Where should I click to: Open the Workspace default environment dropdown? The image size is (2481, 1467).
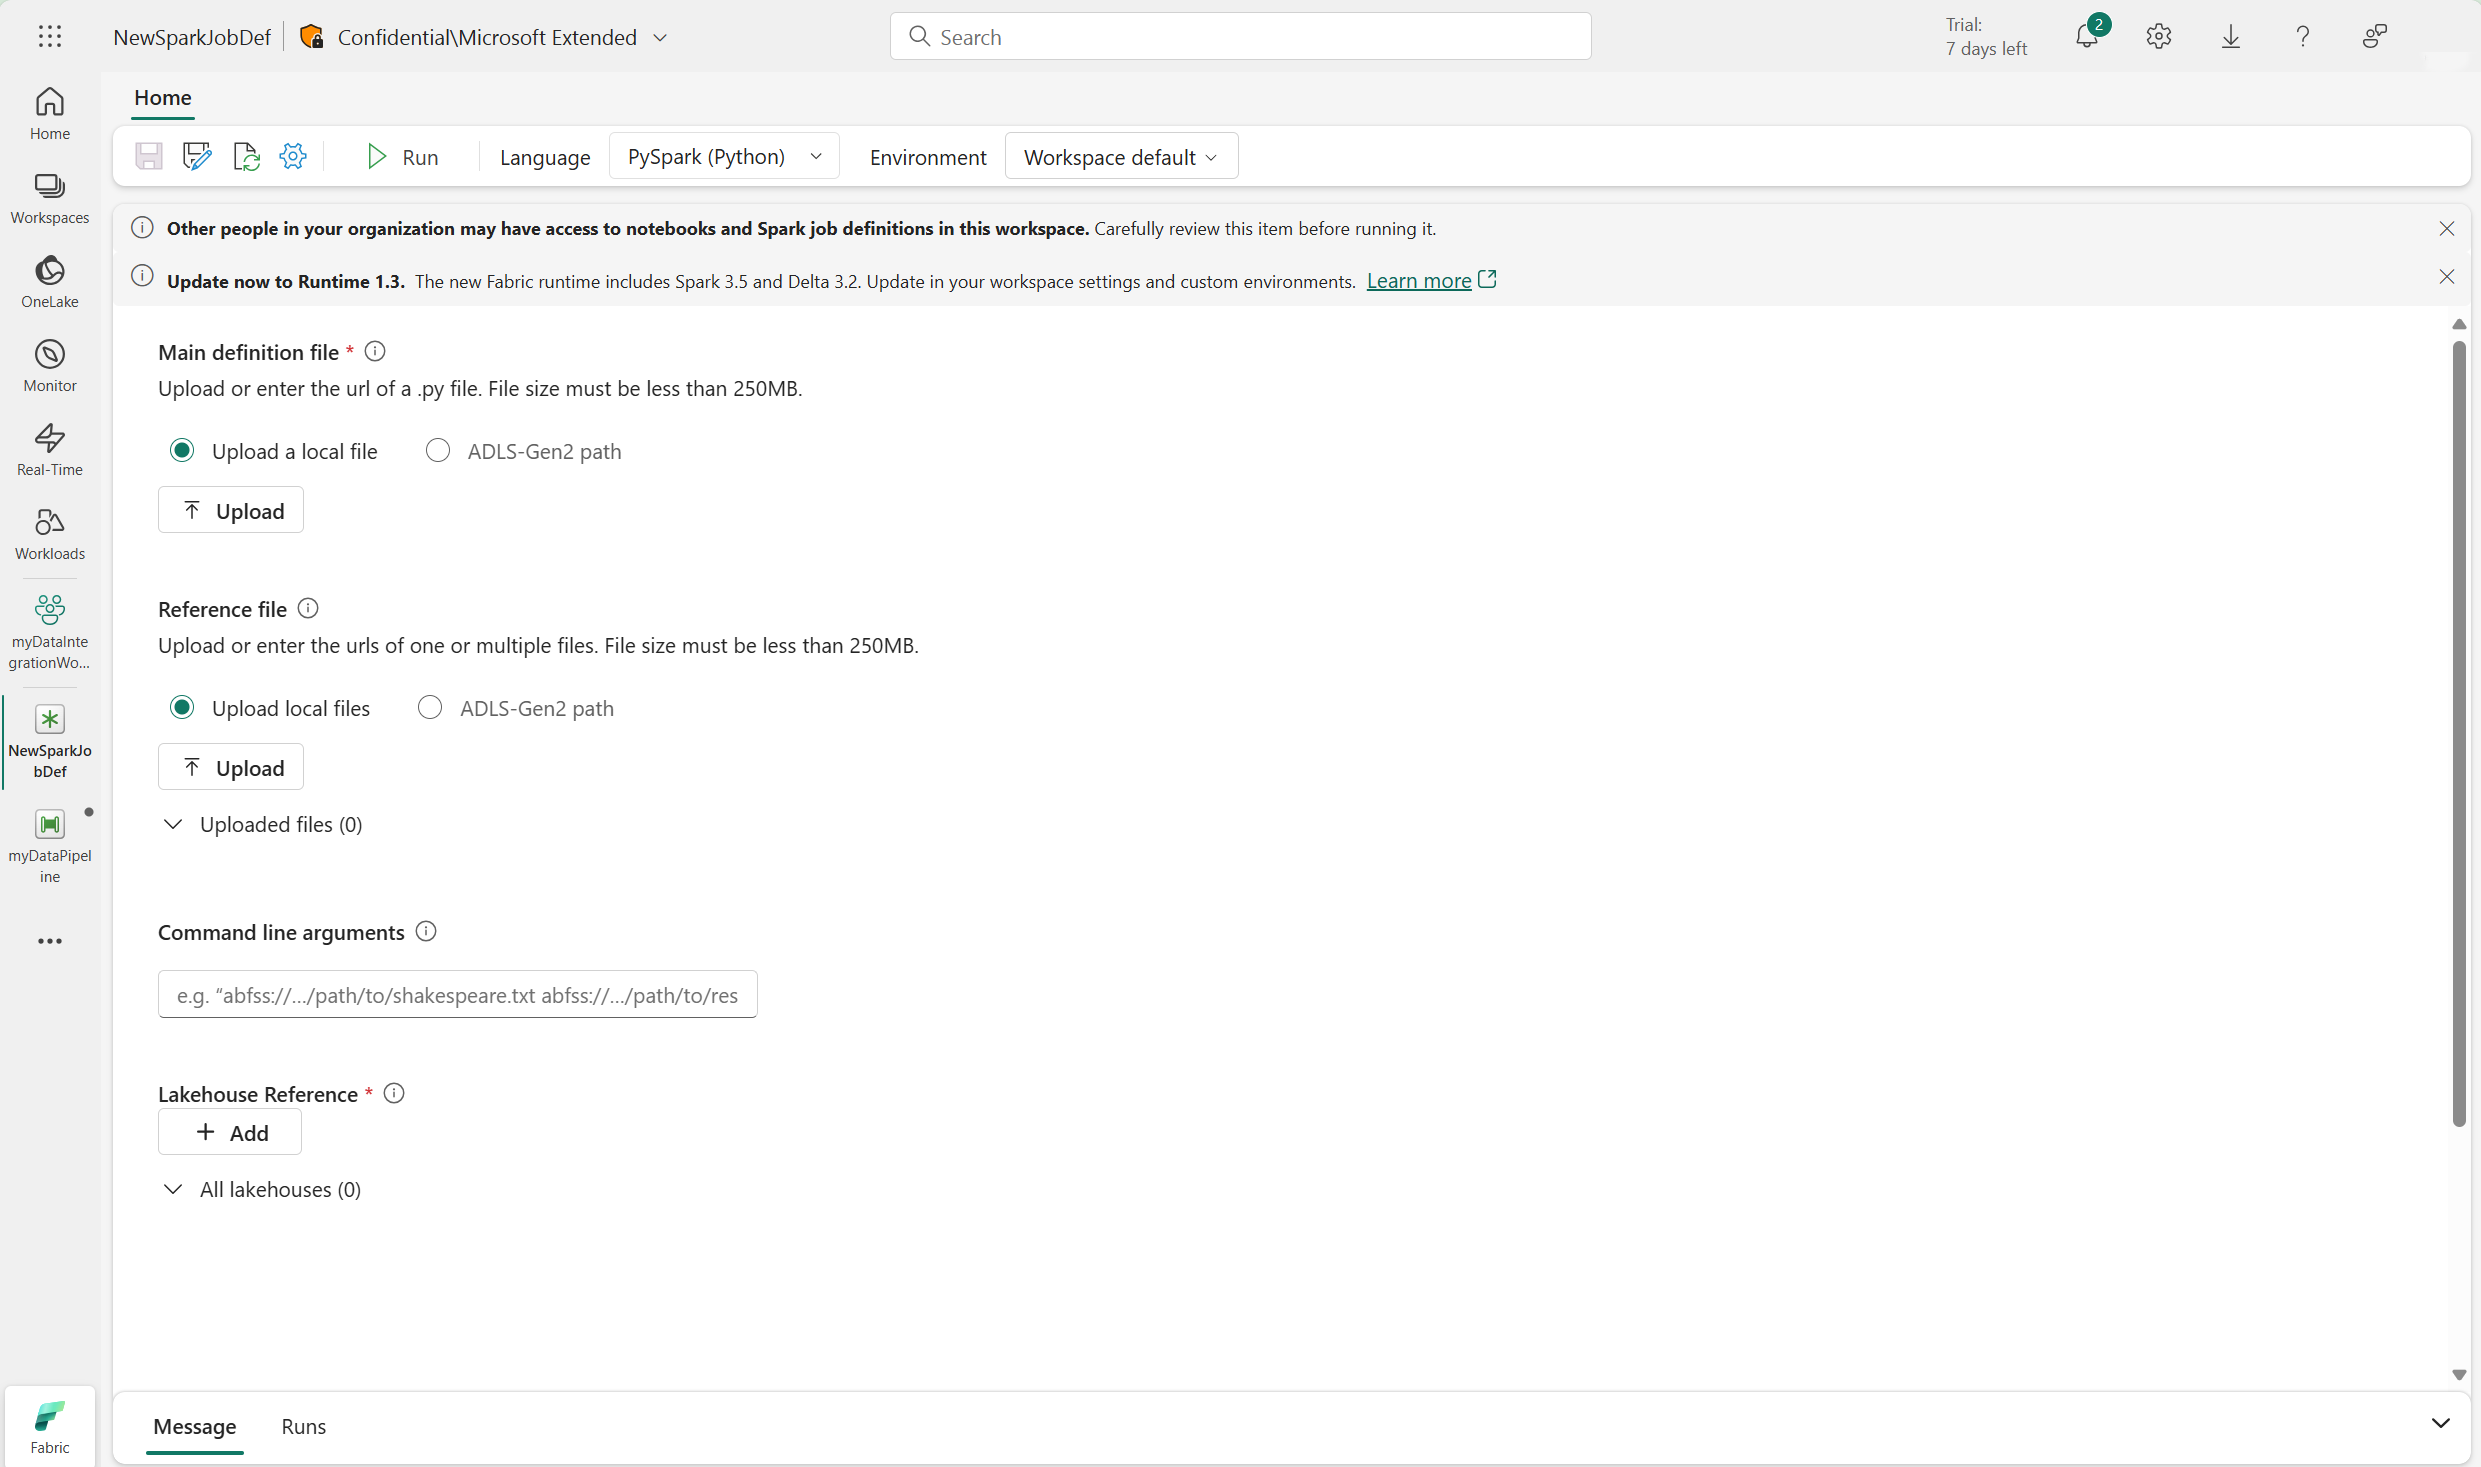pyautogui.click(x=1120, y=157)
